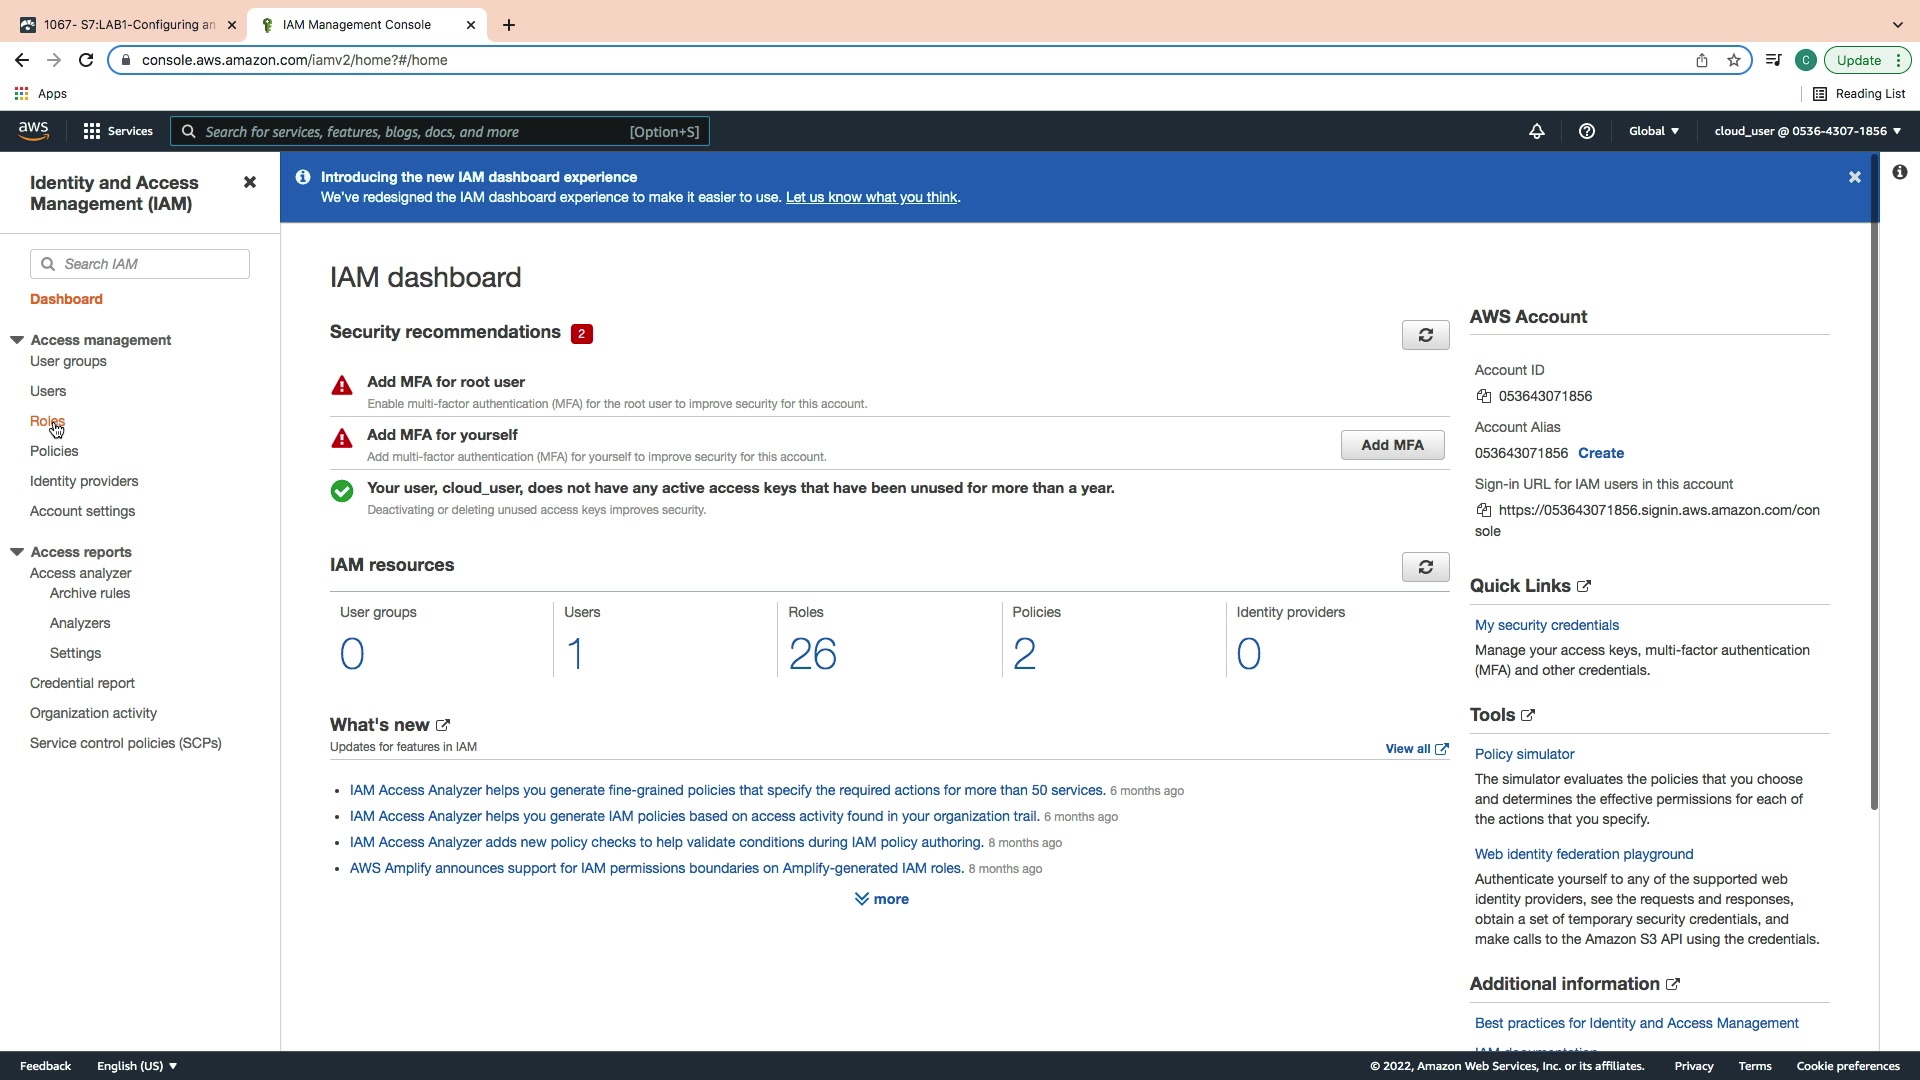The image size is (1920, 1080).
Task: Copy the sign-in URL for IAM users
Action: coord(1484,510)
